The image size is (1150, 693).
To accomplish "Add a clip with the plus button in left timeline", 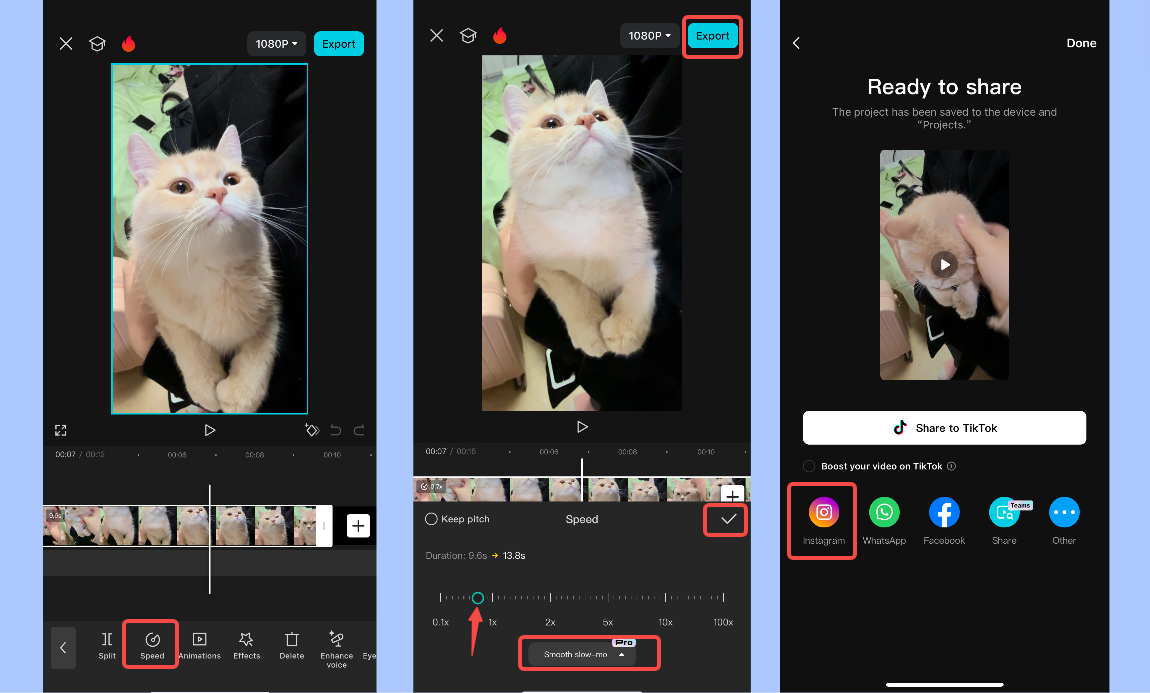I will [358, 526].
